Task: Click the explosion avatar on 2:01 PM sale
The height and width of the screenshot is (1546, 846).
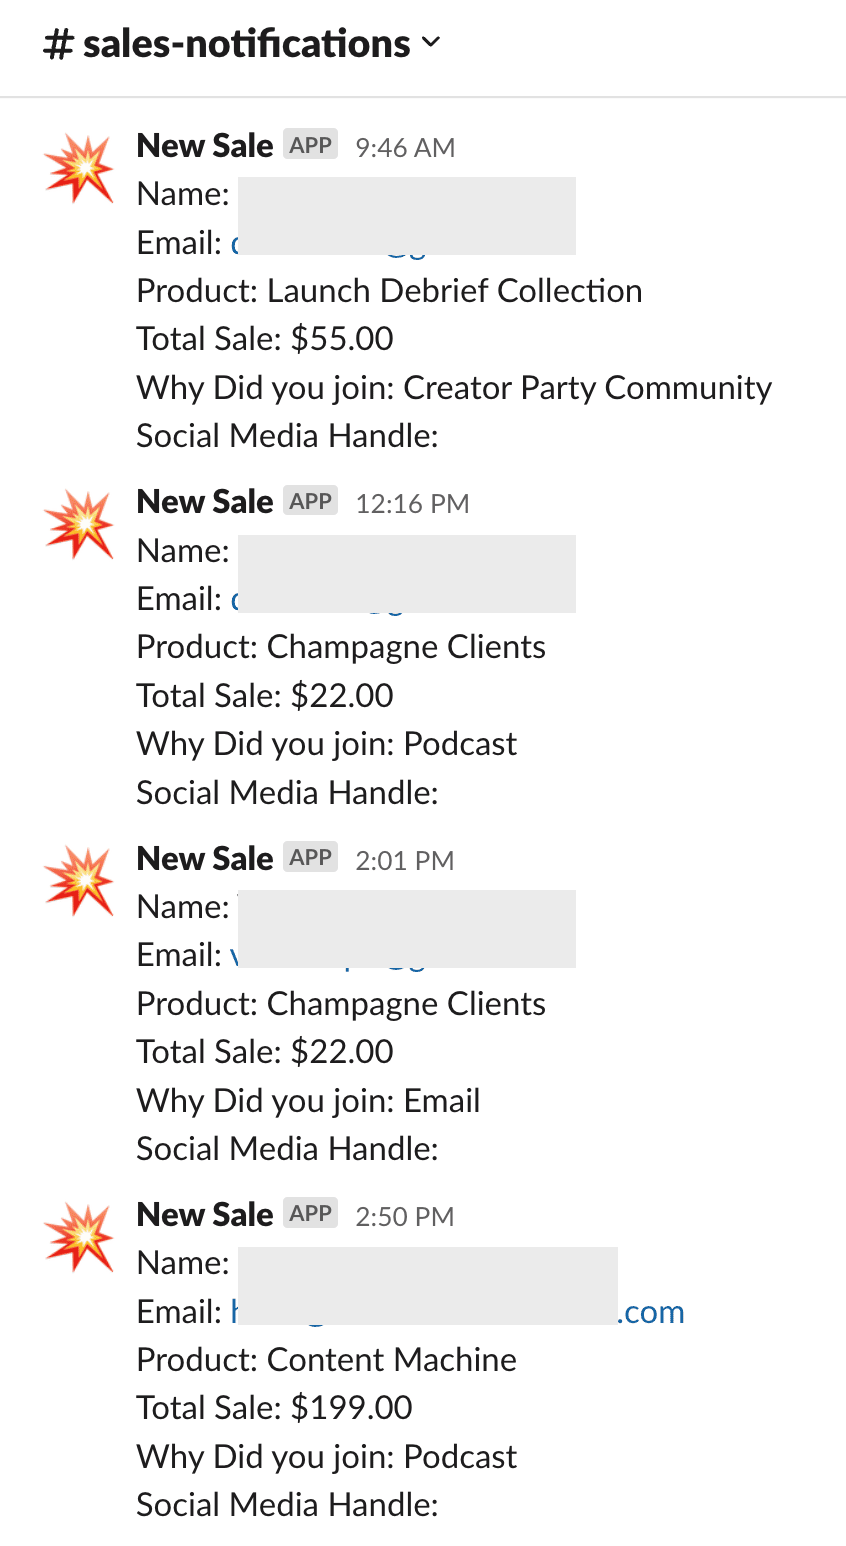Action: [80, 880]
